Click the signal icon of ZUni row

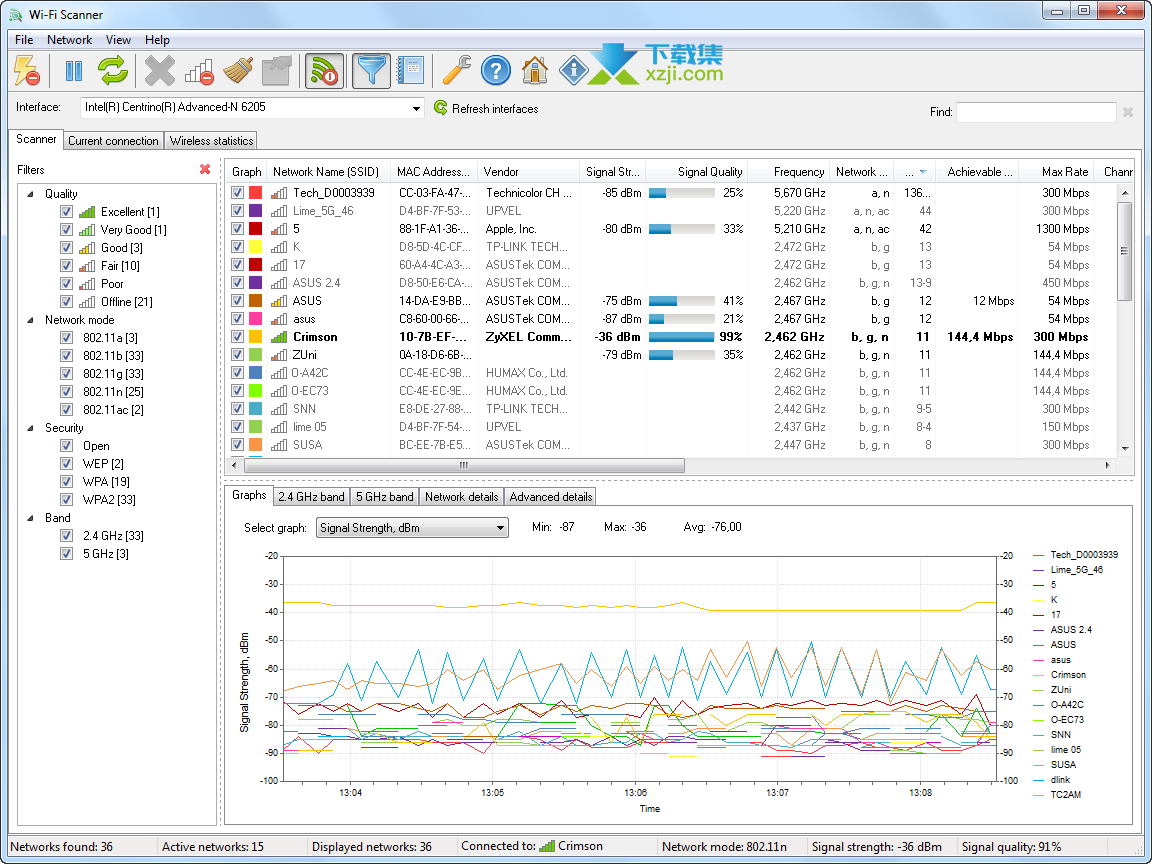[x=278, y=355]
